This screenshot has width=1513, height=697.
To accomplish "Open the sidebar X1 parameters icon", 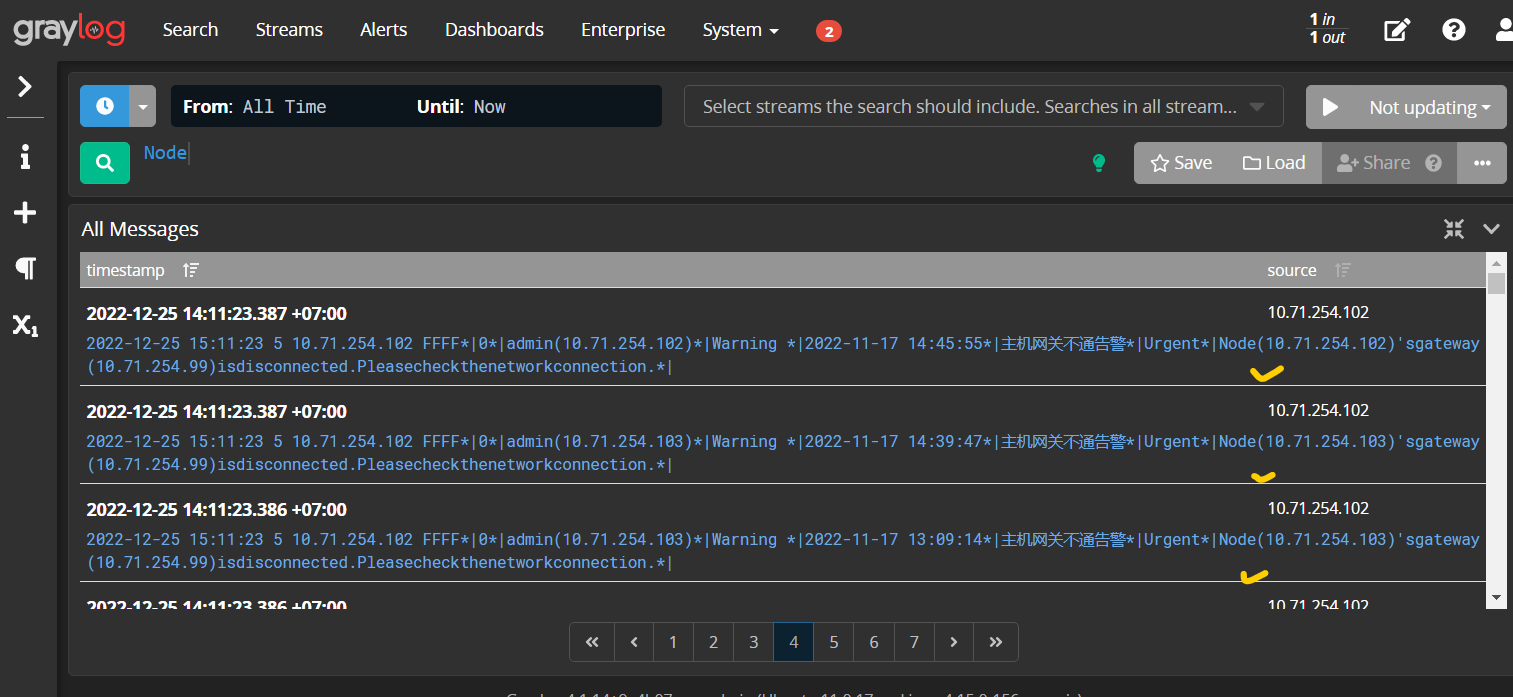I will coord(25,325).
